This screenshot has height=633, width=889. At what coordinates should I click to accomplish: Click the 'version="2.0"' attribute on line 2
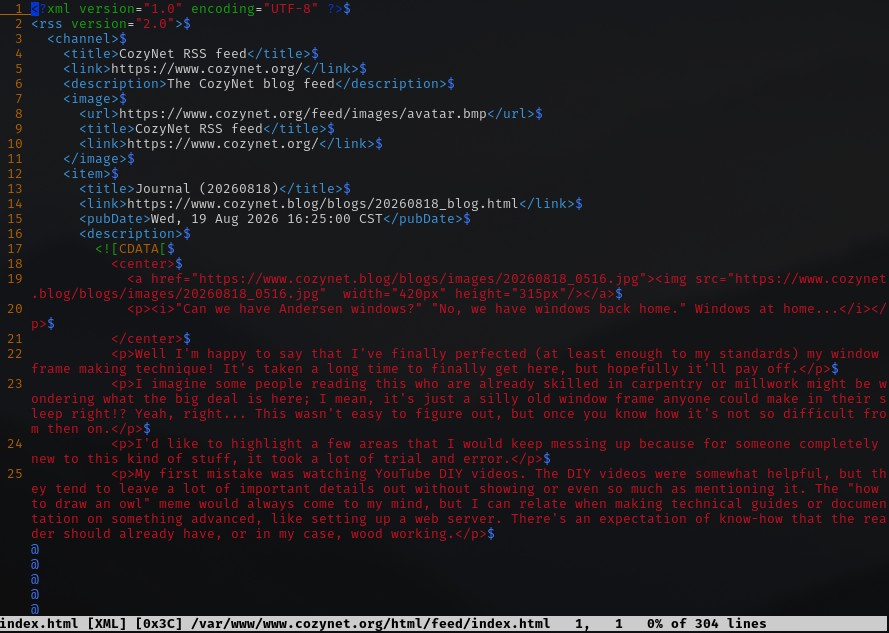tap(123, 24)
